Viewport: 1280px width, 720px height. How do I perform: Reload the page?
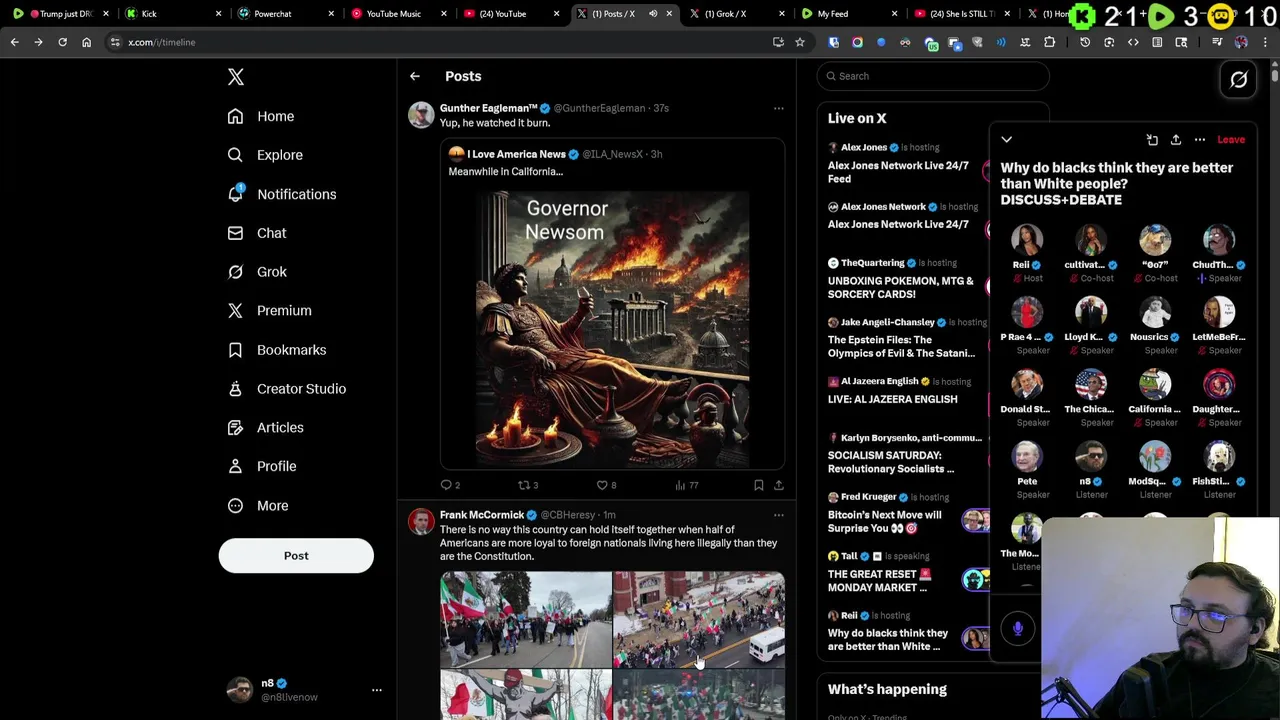coord(62,42)
